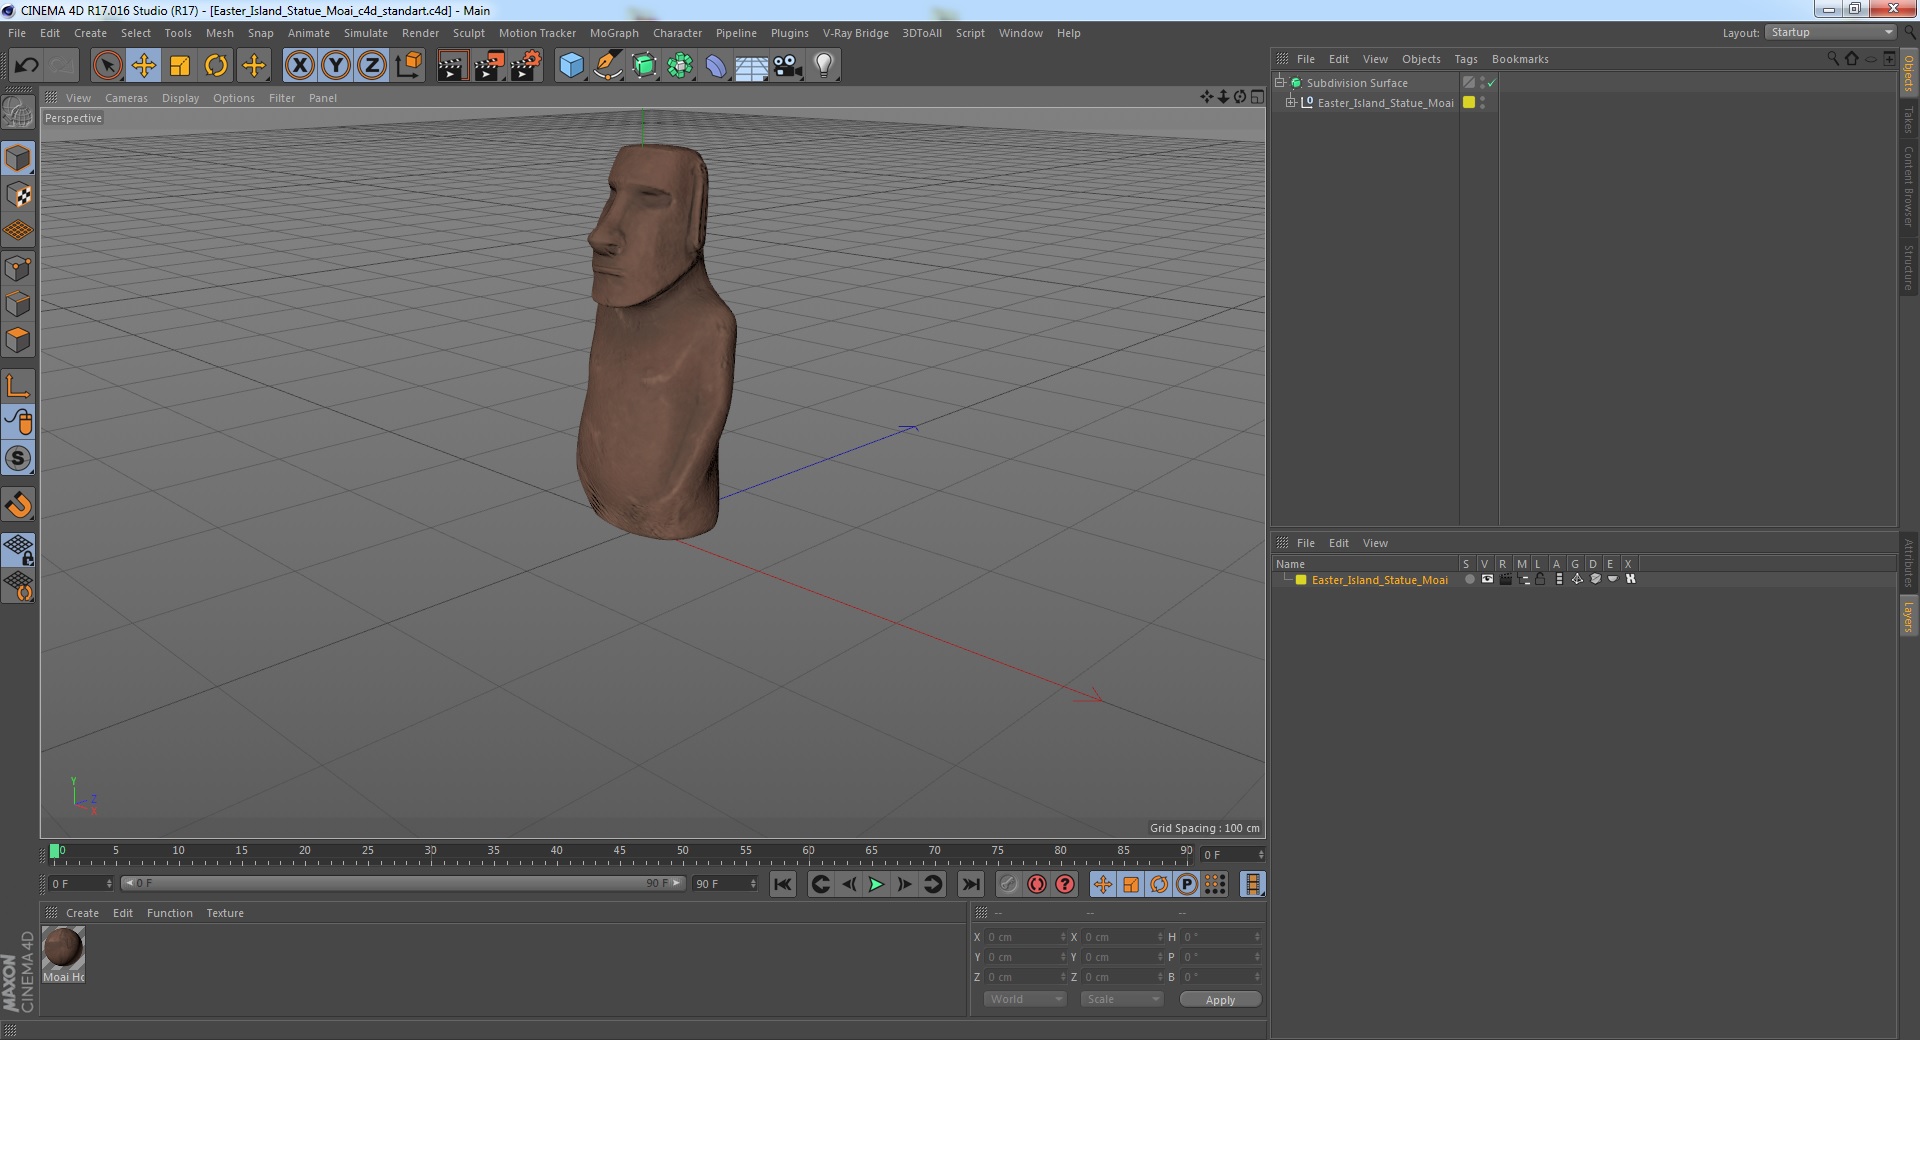Click yellow layer color swatch
The height and width of the screenshot is (1158, 1920).
pos(1301,580)
